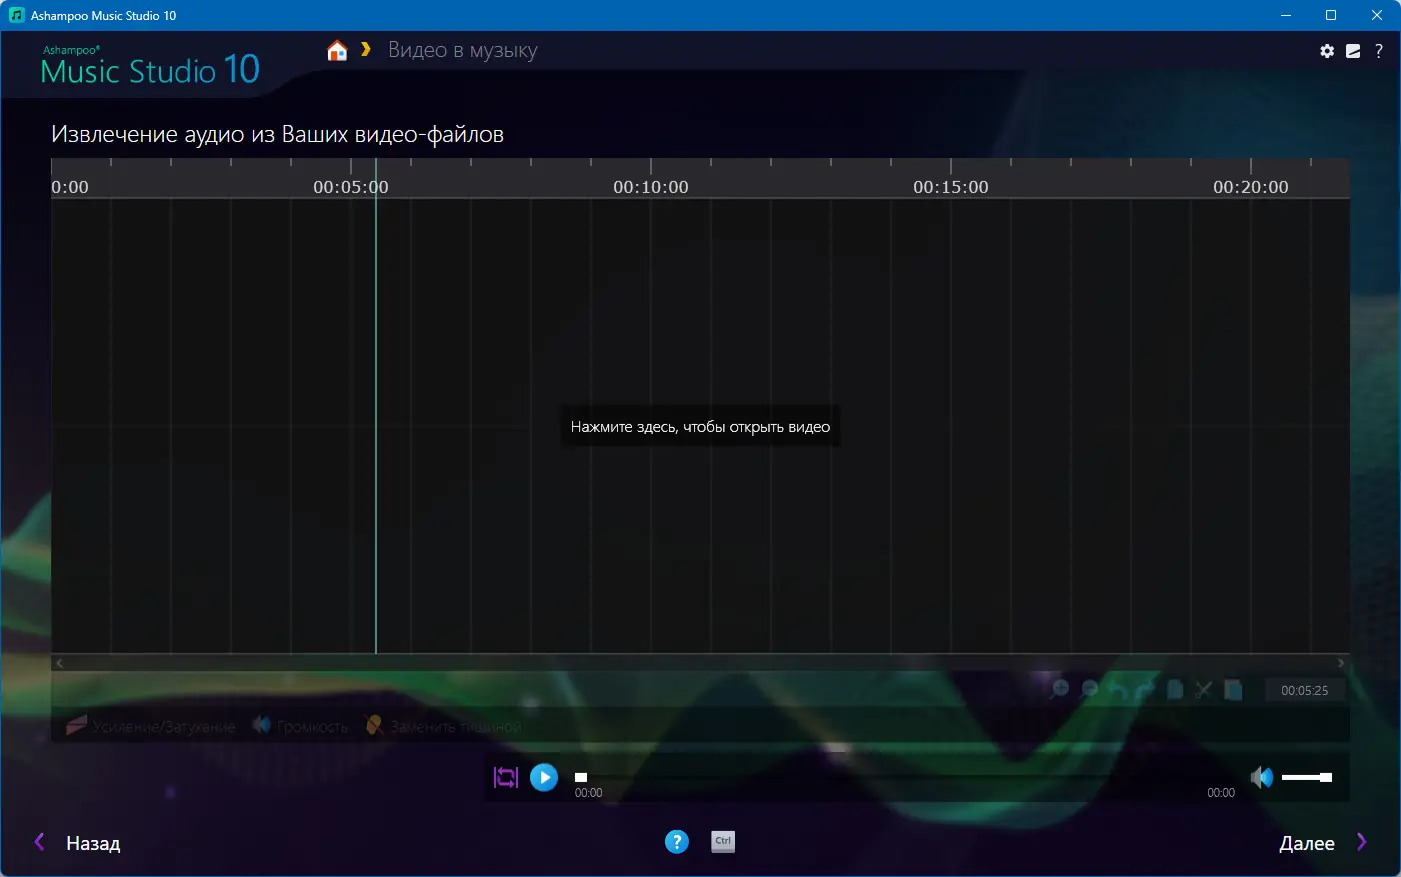The width and height of the screenshot is (1401, 877).
Task: Click the heading 'Извлечение аудио из Ваших видео-файлов'
Action: 278,134
